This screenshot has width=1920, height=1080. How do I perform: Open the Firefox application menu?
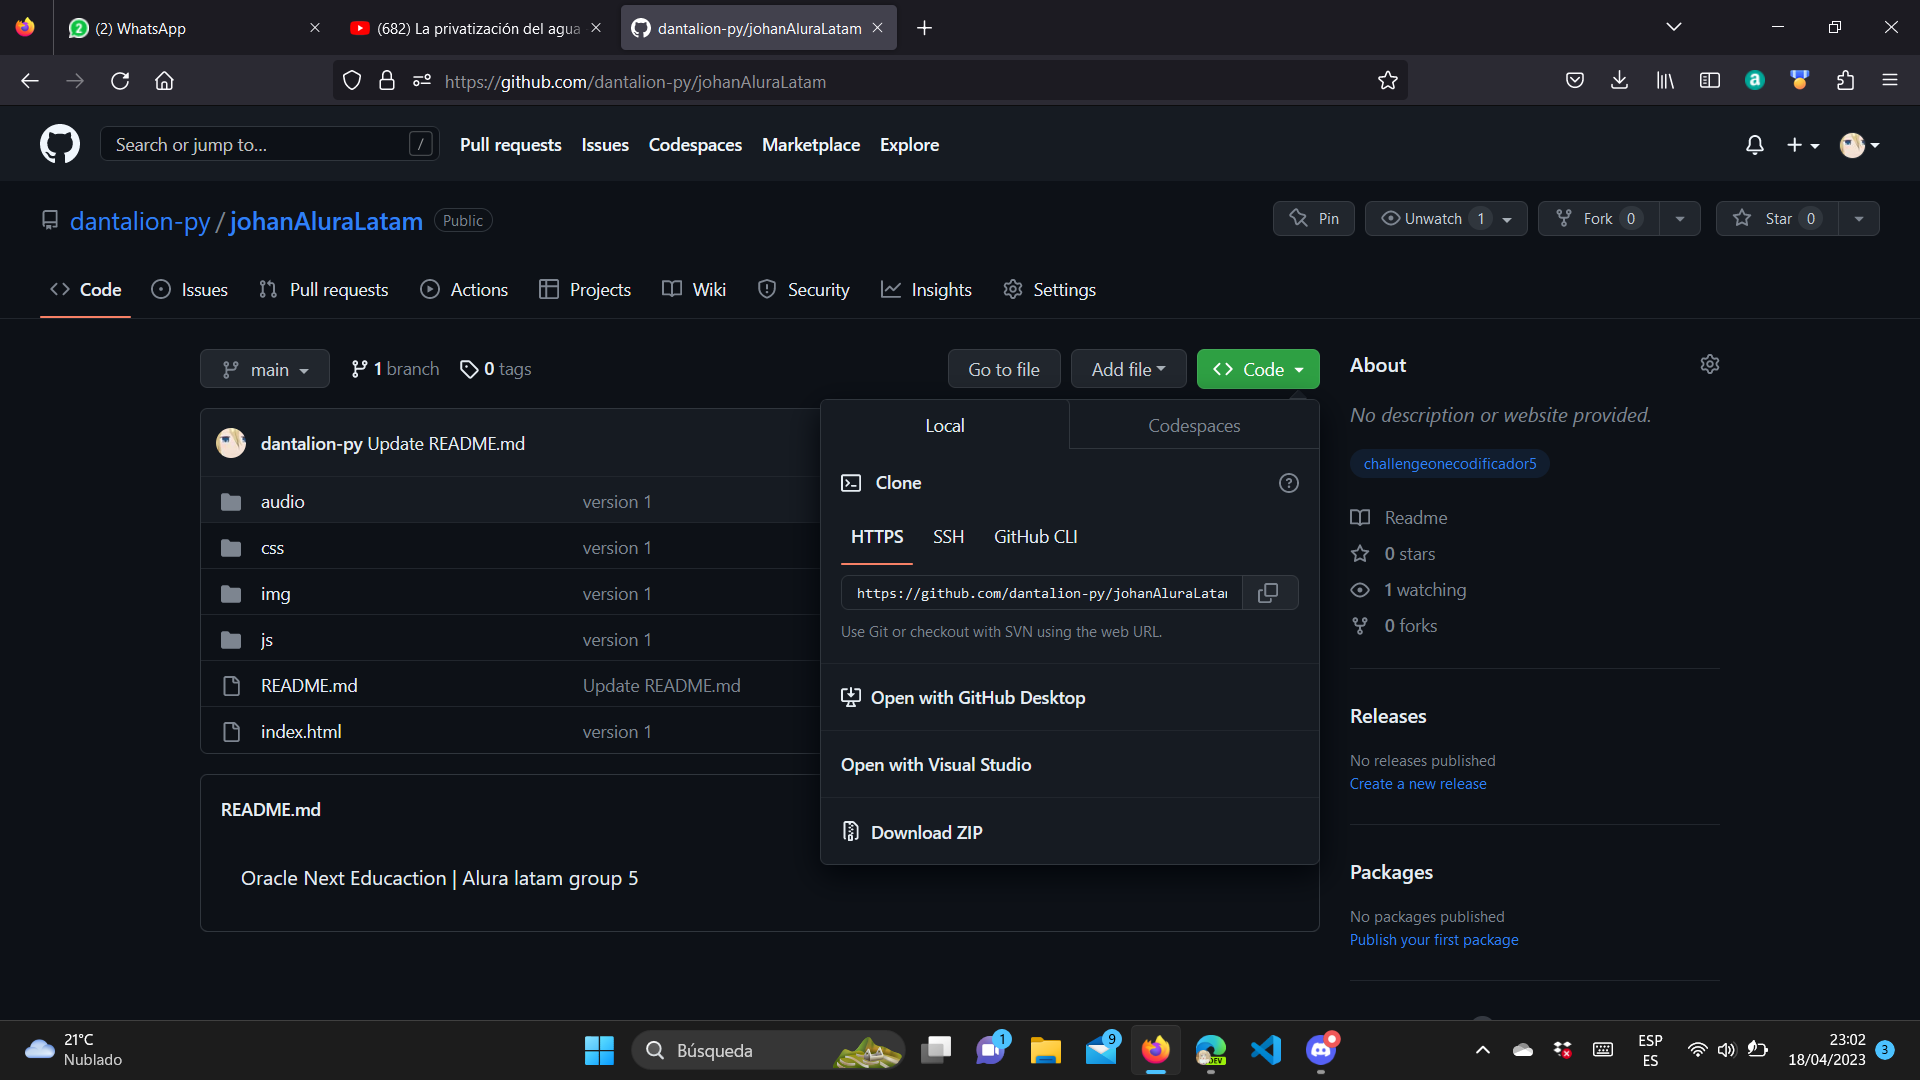click(1890, 81)
